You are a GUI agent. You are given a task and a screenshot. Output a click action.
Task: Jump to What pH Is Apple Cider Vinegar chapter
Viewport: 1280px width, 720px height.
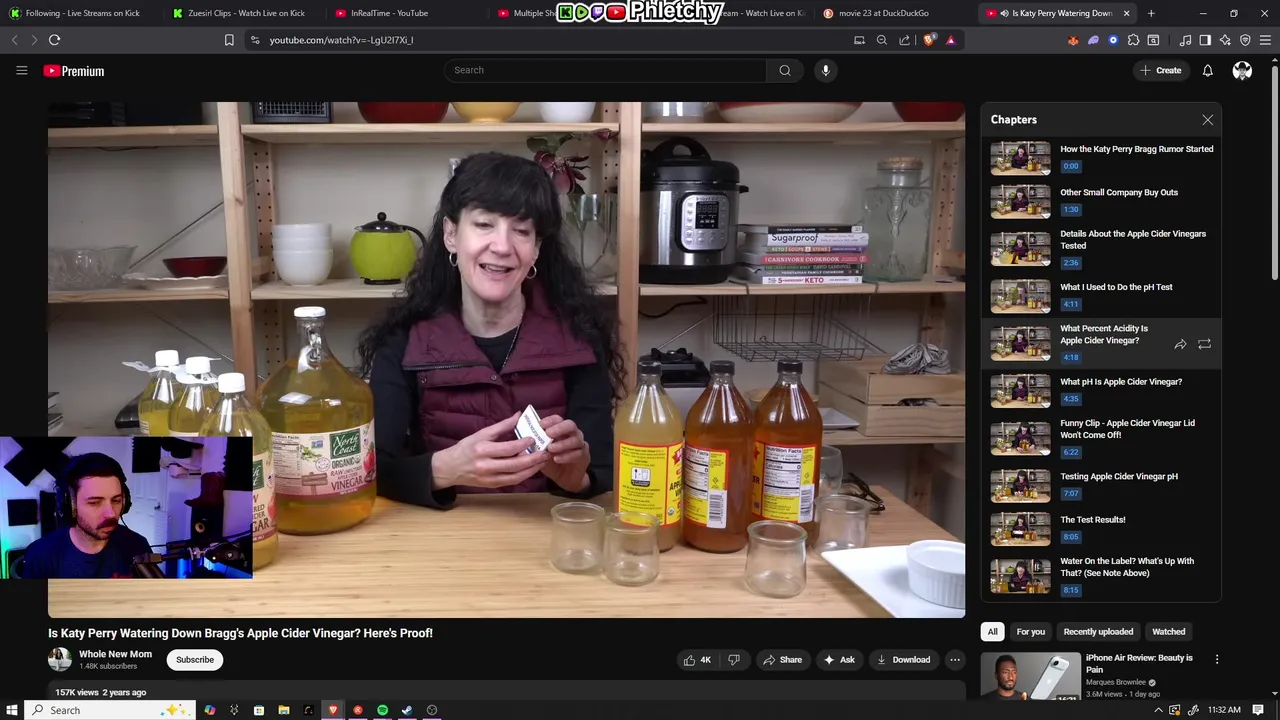(x=1101, y=392)
